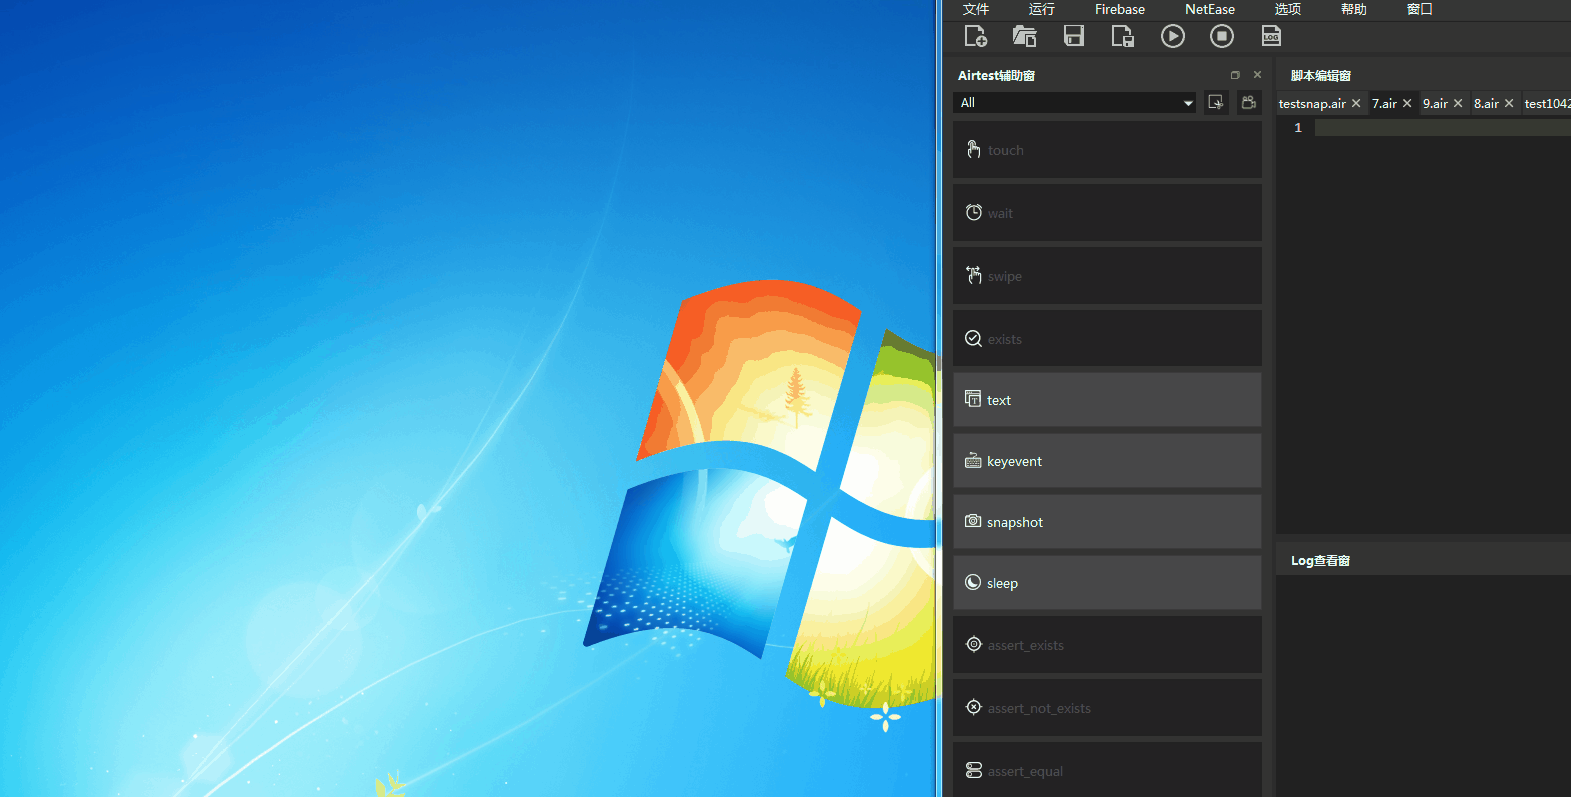The height and width of the screenshot is (797, 1571).
Task: Open the 选项 menu
Action: click(x=1288, y=9)
